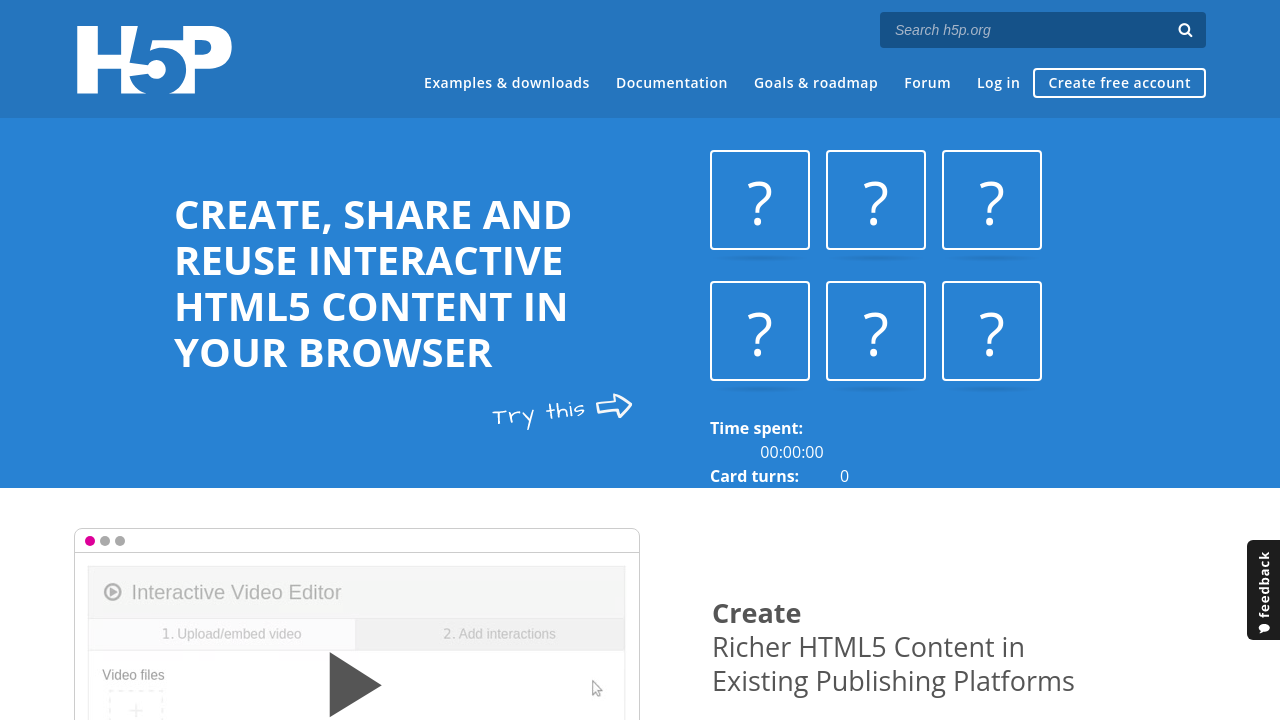Flip the middle memory card, top row
Viewport: 1280px width, 720px height.
point(876,200)
